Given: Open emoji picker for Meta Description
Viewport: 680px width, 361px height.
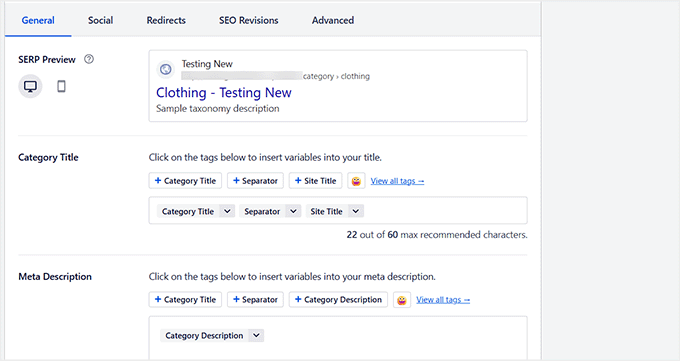Looking at the screenshot, I should [x=402, y=300].
